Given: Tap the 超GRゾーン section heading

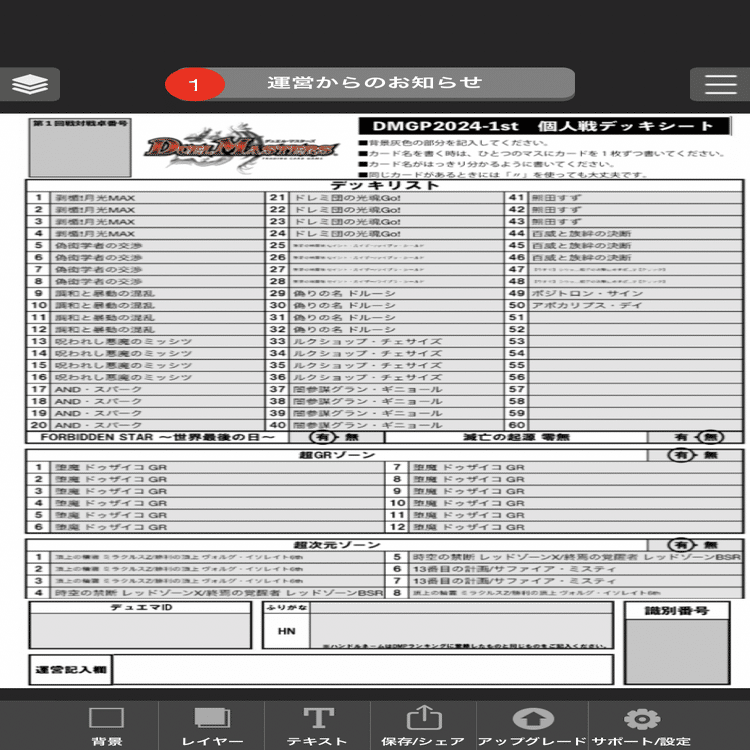Looking at the screenshot, I should click(x=337, y=455).
